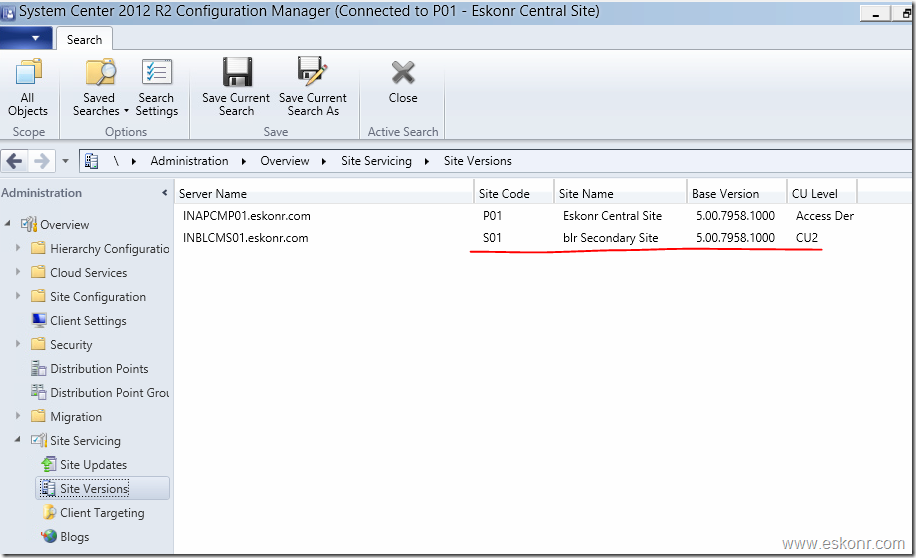
Task: Click the Access Denied CU level cell
Action: click(x=824, y=216)
